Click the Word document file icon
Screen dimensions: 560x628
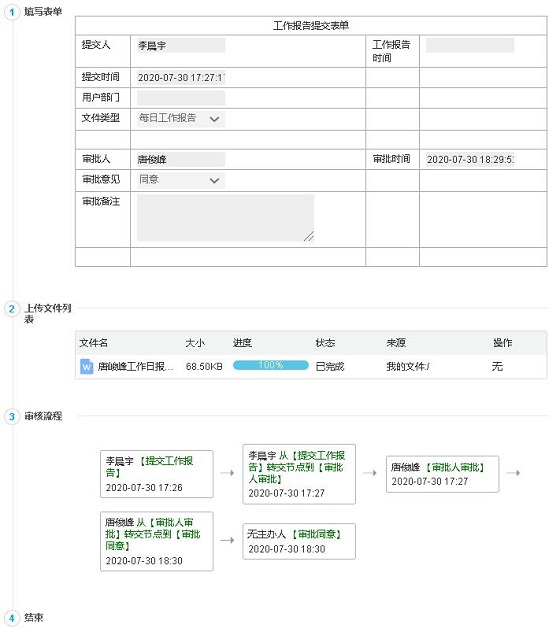[87, 366]
